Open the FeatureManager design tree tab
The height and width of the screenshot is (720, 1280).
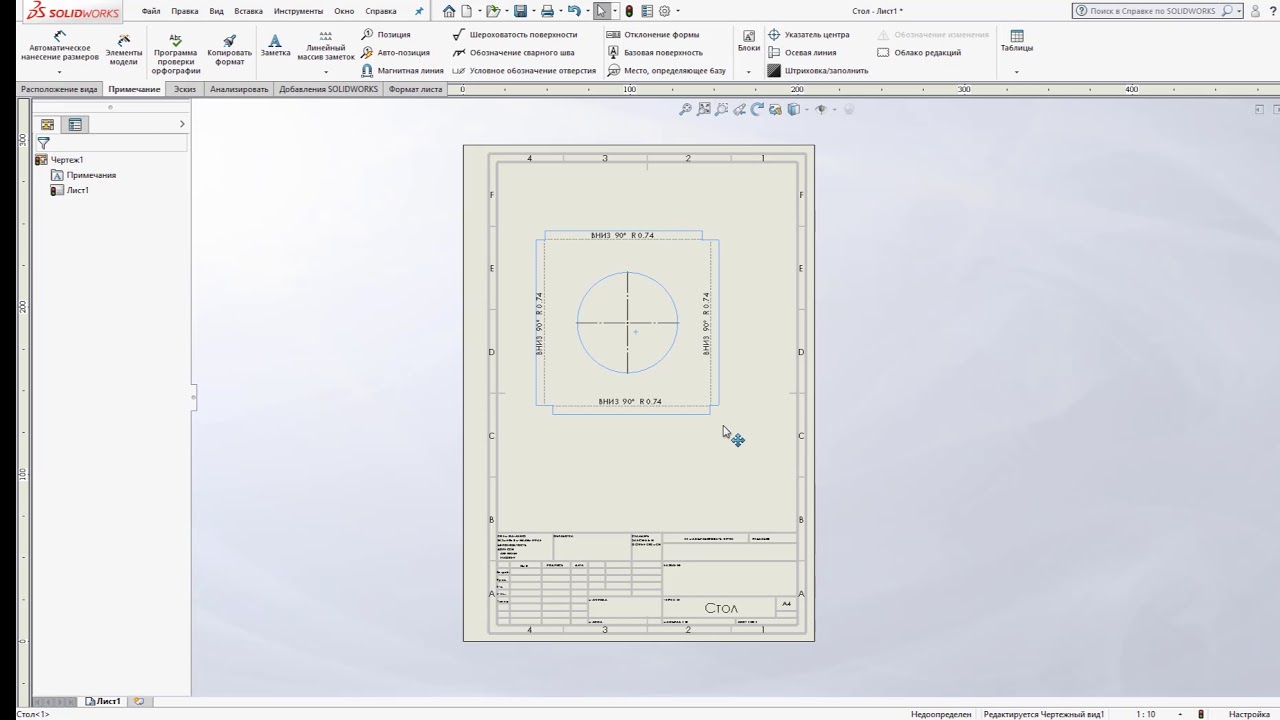(47, 125)
